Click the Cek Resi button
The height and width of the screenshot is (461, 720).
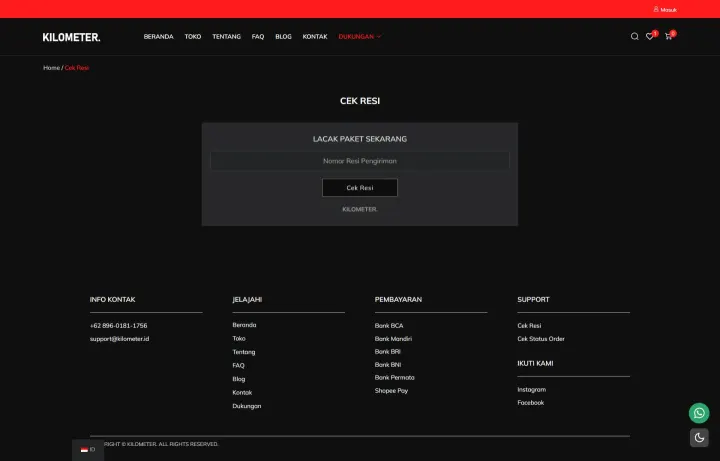(x=360, y=188)
